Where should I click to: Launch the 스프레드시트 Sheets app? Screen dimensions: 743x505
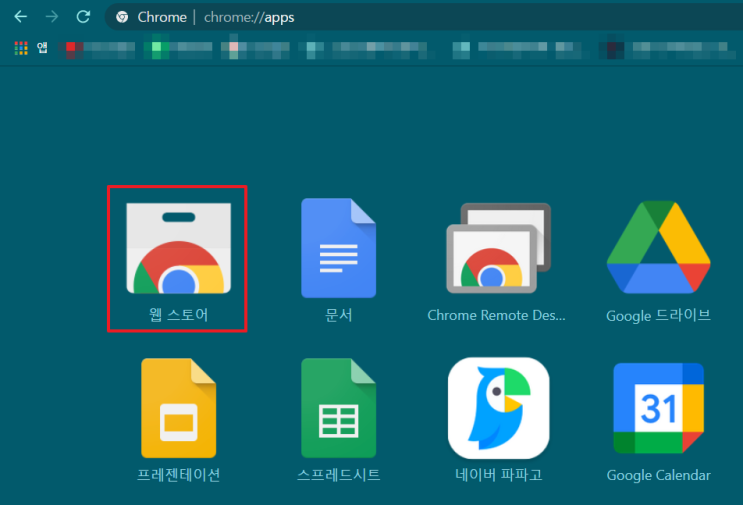(x=338, y=408)
